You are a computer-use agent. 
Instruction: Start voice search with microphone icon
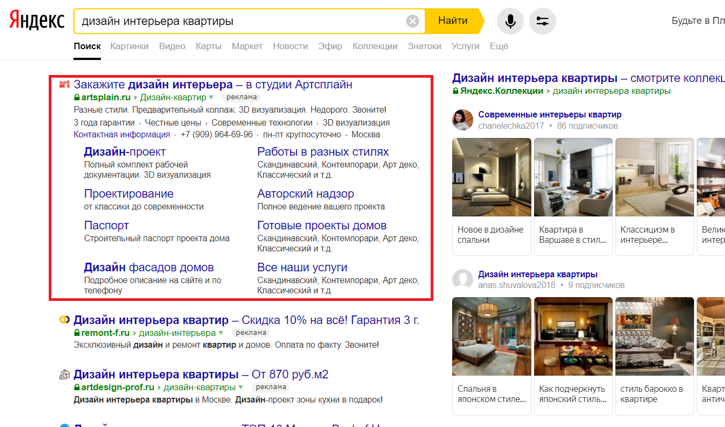[510, 21]
